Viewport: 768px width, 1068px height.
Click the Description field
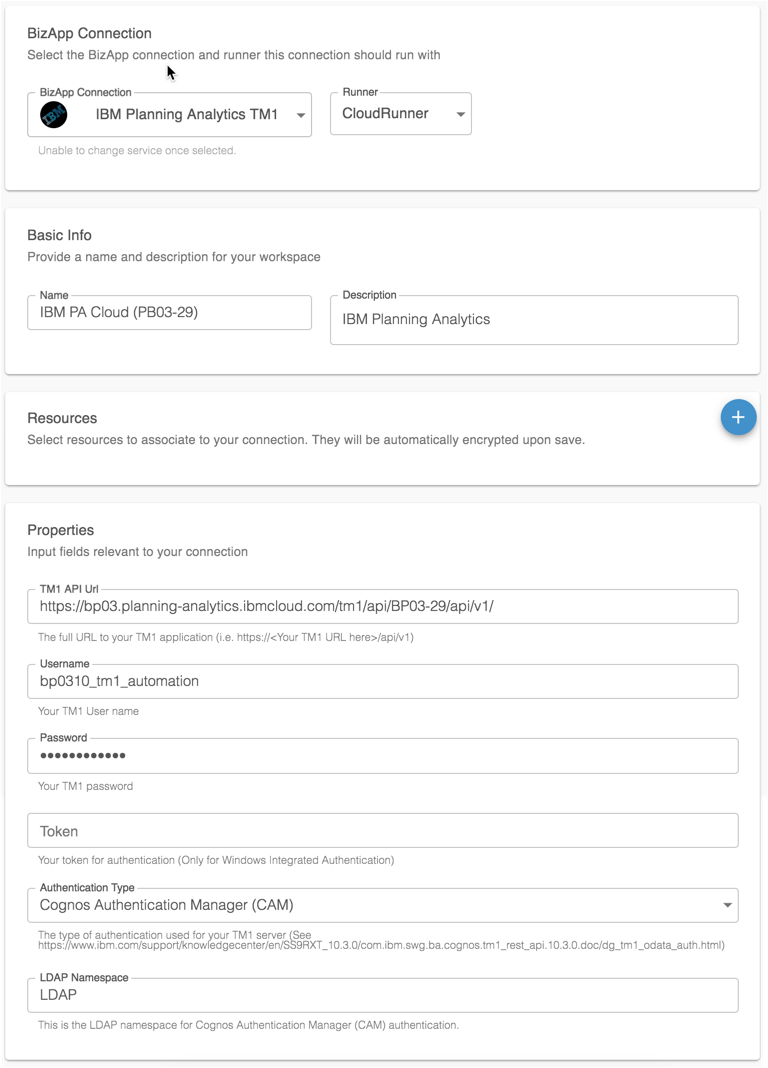(x=534, y=319)
